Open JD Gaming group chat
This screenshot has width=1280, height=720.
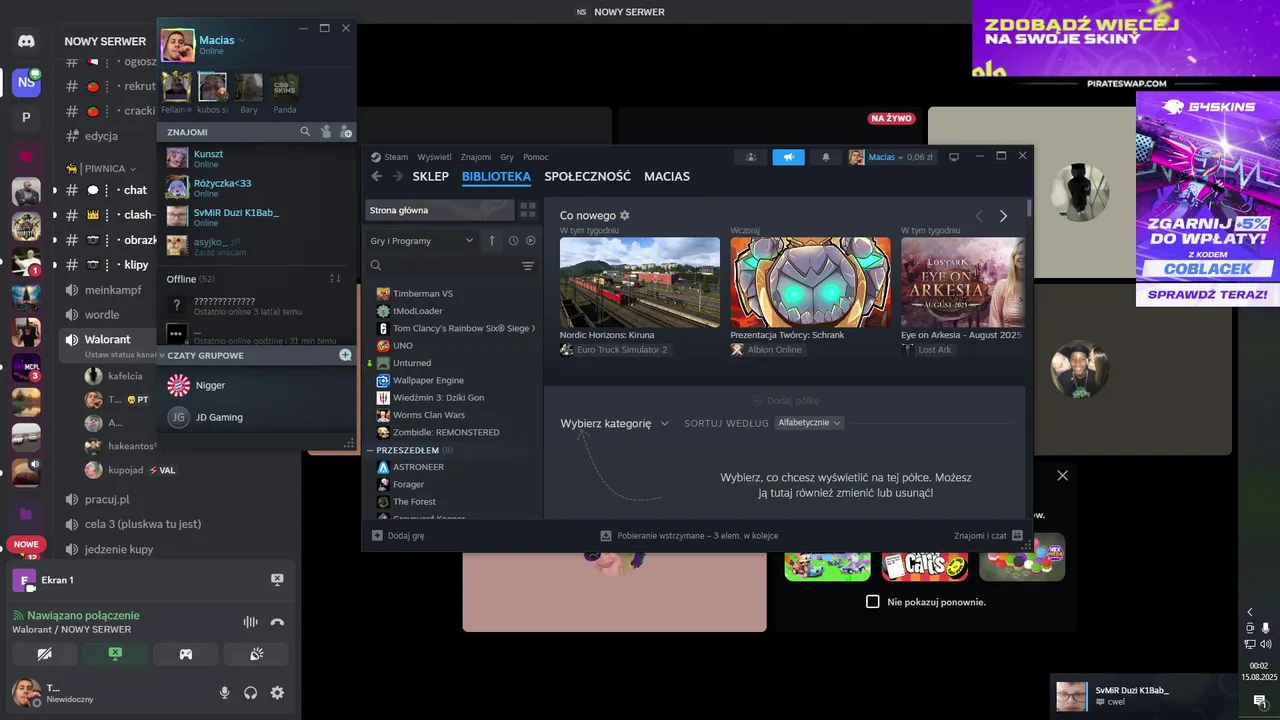256,417
